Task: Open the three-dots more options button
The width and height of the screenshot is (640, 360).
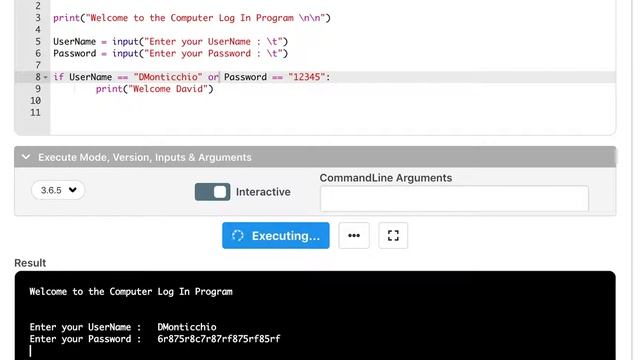Action: point(354,236)
